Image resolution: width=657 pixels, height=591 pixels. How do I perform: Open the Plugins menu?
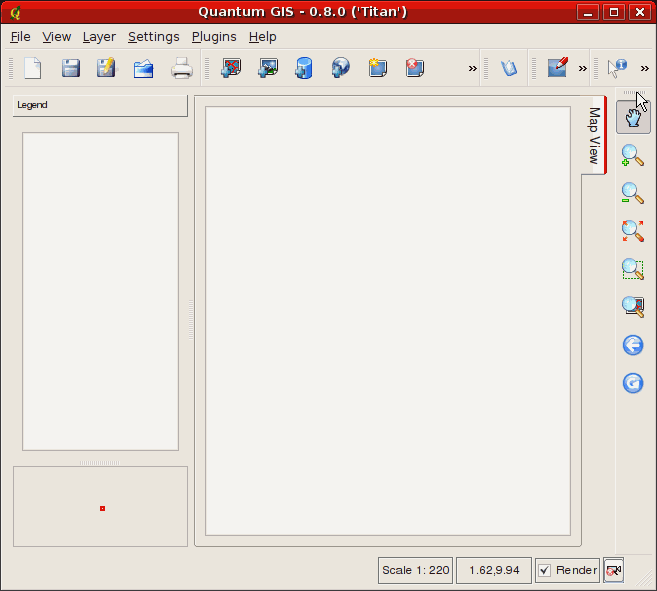214,37
